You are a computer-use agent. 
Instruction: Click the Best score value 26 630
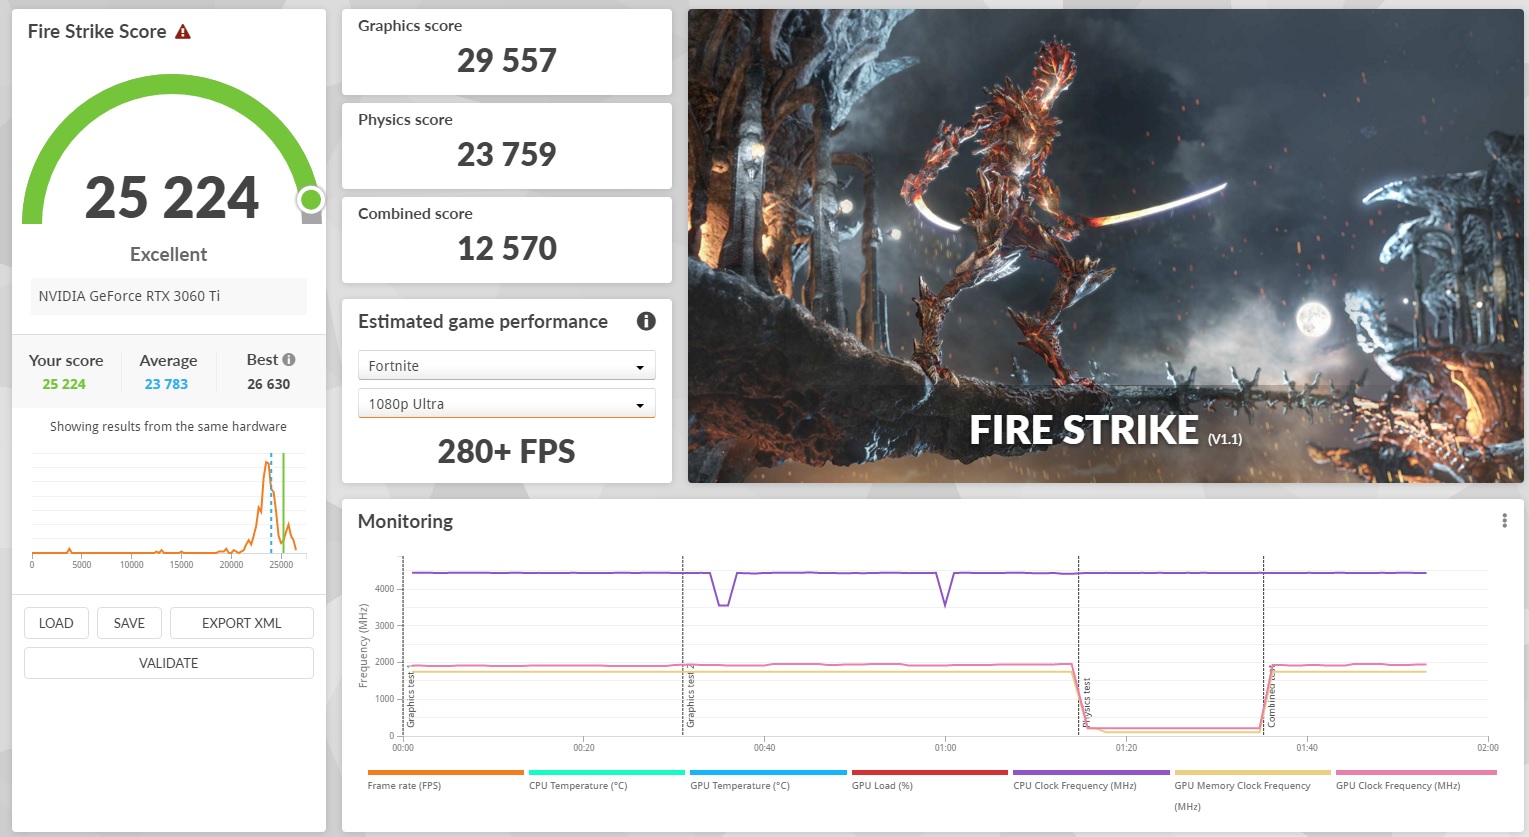click(269, 384)
